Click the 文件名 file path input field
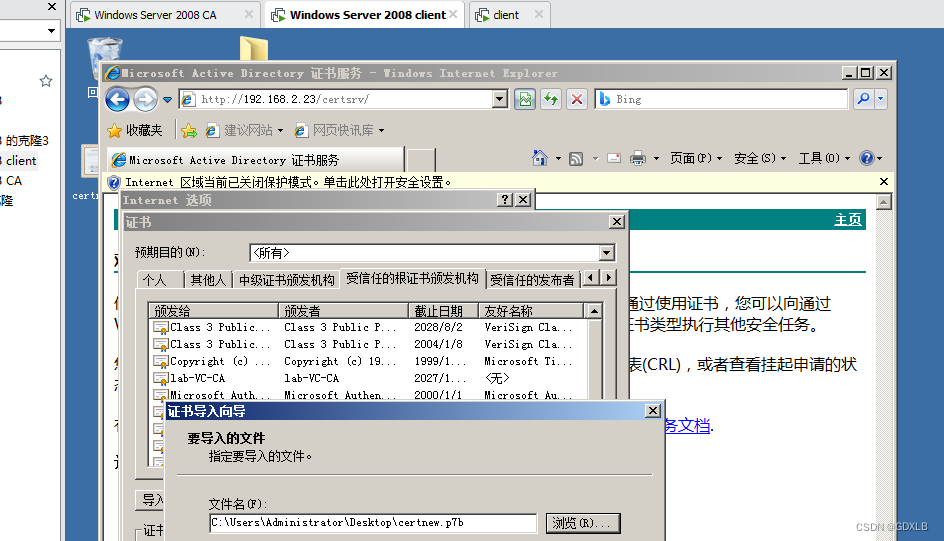Image resolution: width=944 pixels, height=541 pixels. [x=373, y=523]
